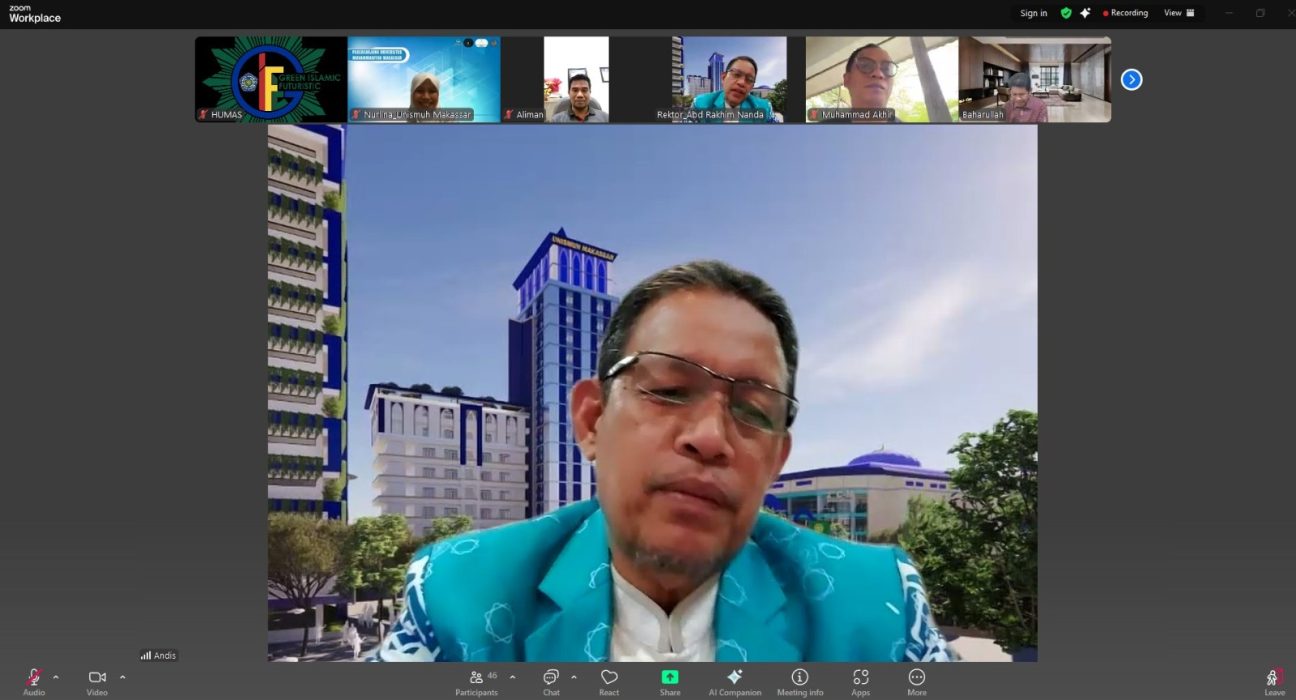The height and width of the screenshot is (700, 1296).
Task: Open the React emoji menu
Action: [x=609, y=681]
